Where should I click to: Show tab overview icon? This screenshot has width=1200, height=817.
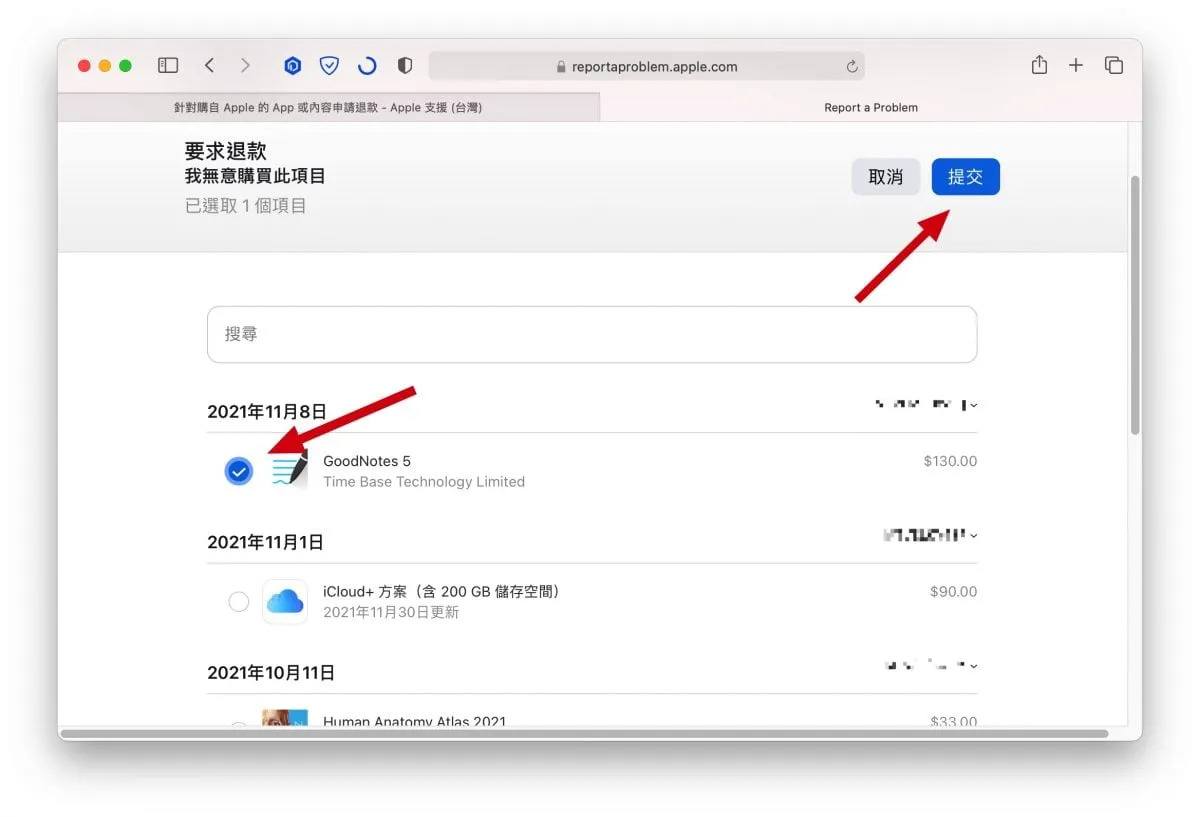(1113, 66)
